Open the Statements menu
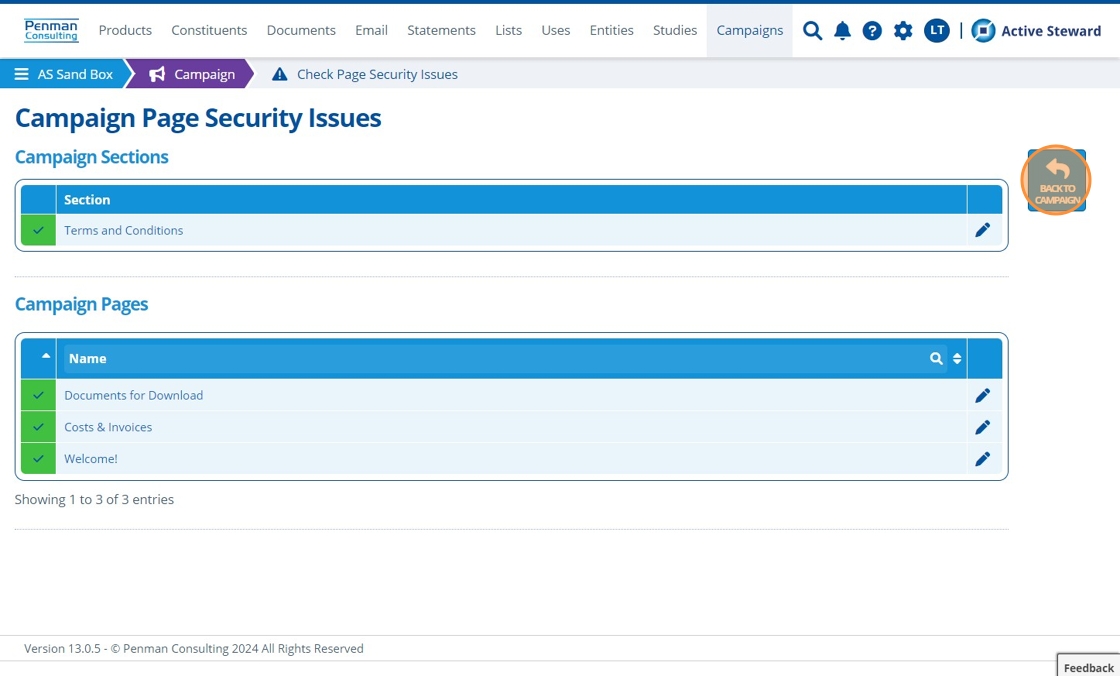Viewport: 1120px width, 676px height. pos(441,31)
